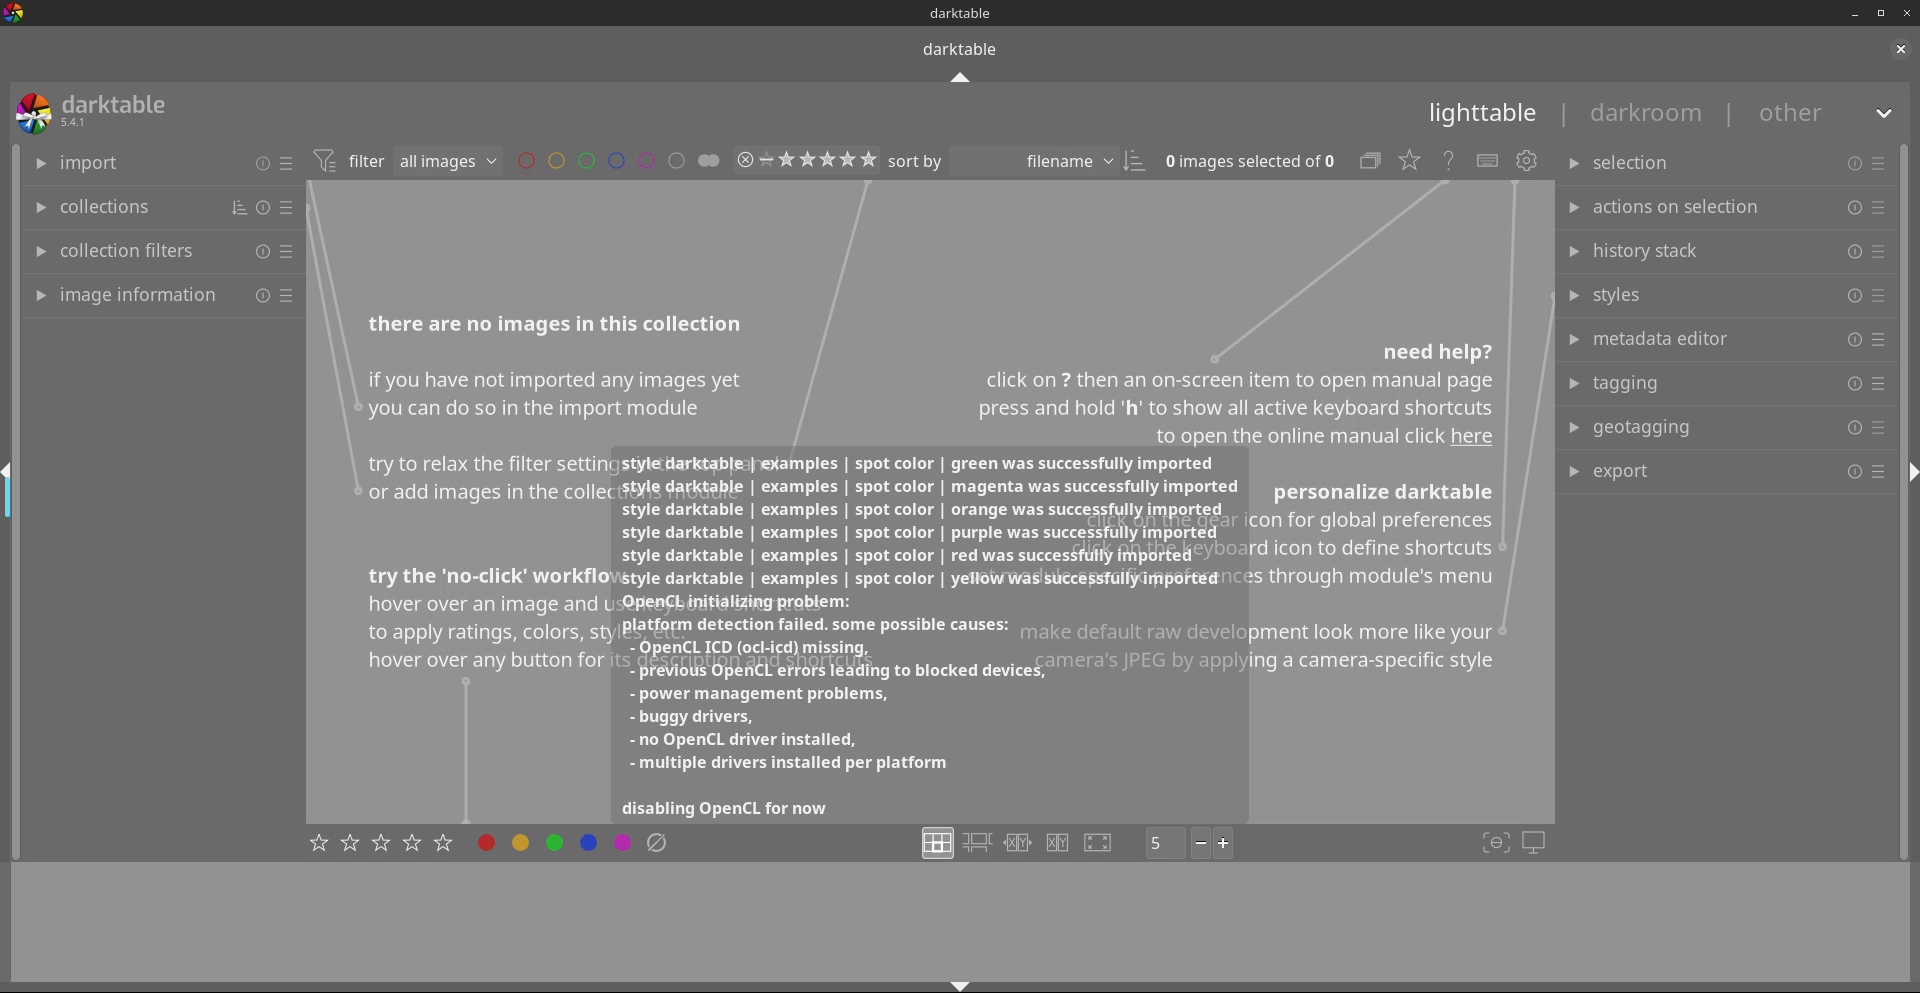Viewport: 1920px width, 993px height.
Task: Click plus button to increase thumbnails per row
Action: 1222,843
